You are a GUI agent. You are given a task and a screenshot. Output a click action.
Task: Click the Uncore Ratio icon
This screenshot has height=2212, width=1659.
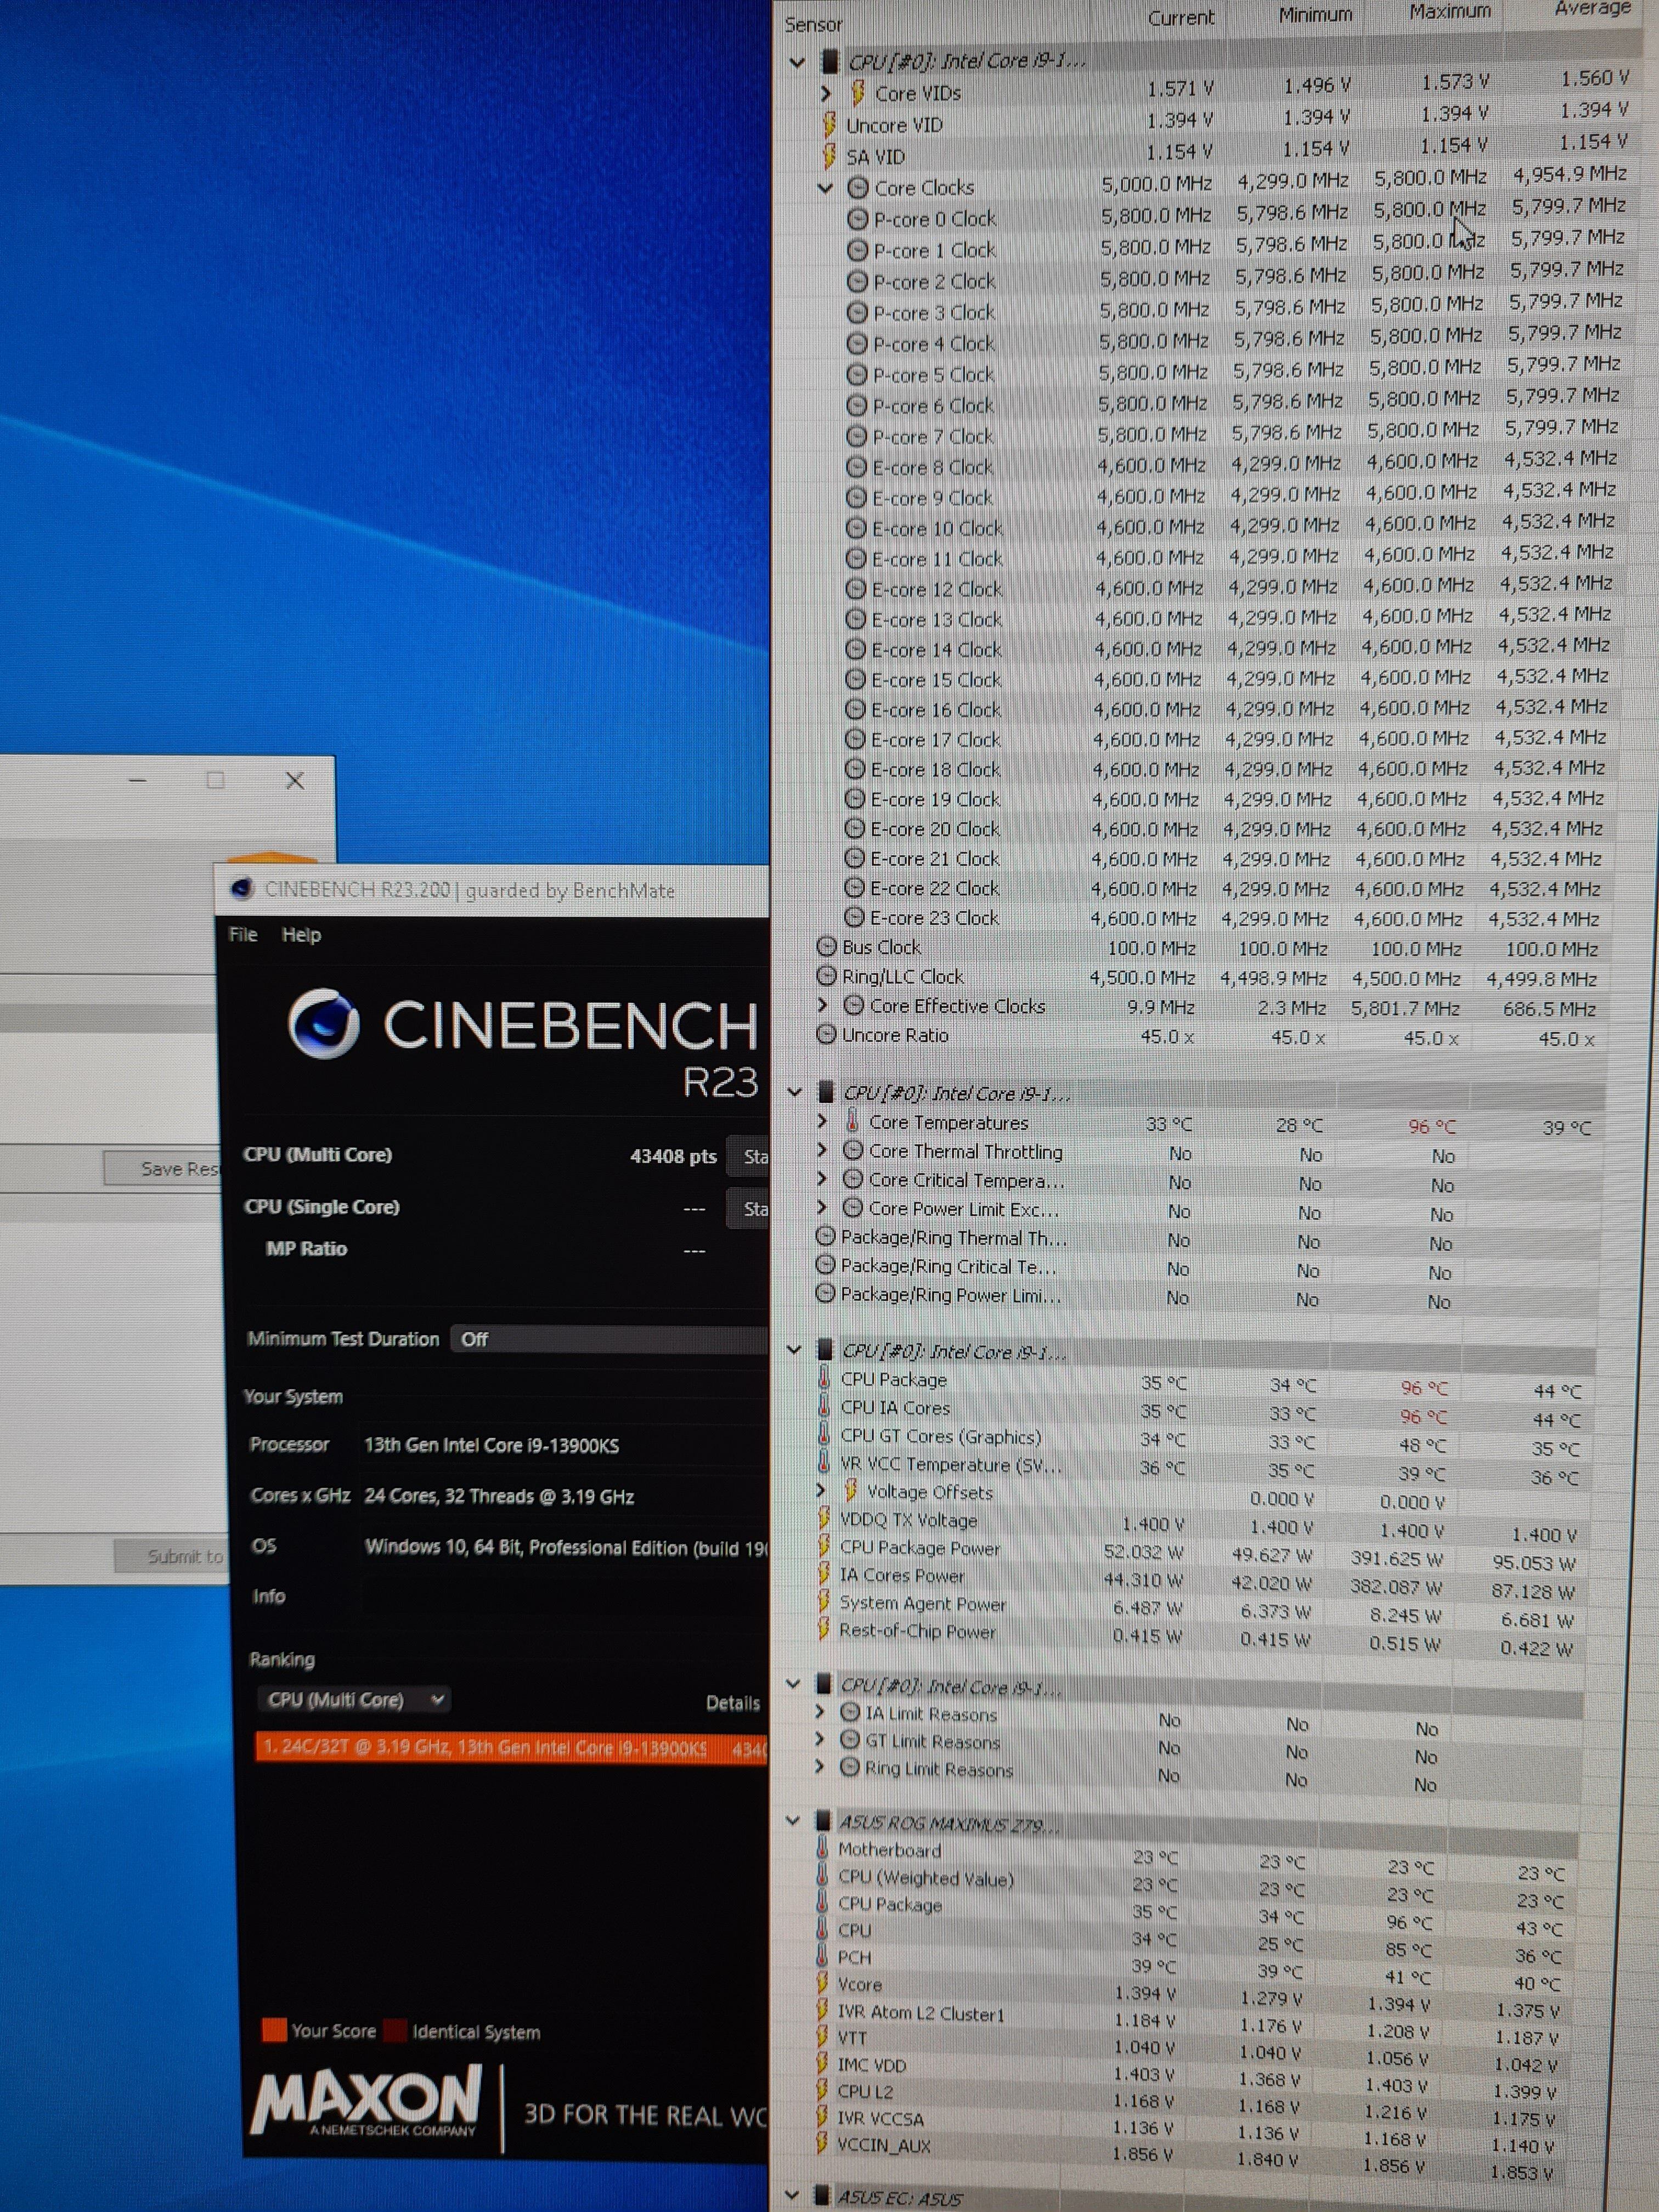pos(826,1034)
